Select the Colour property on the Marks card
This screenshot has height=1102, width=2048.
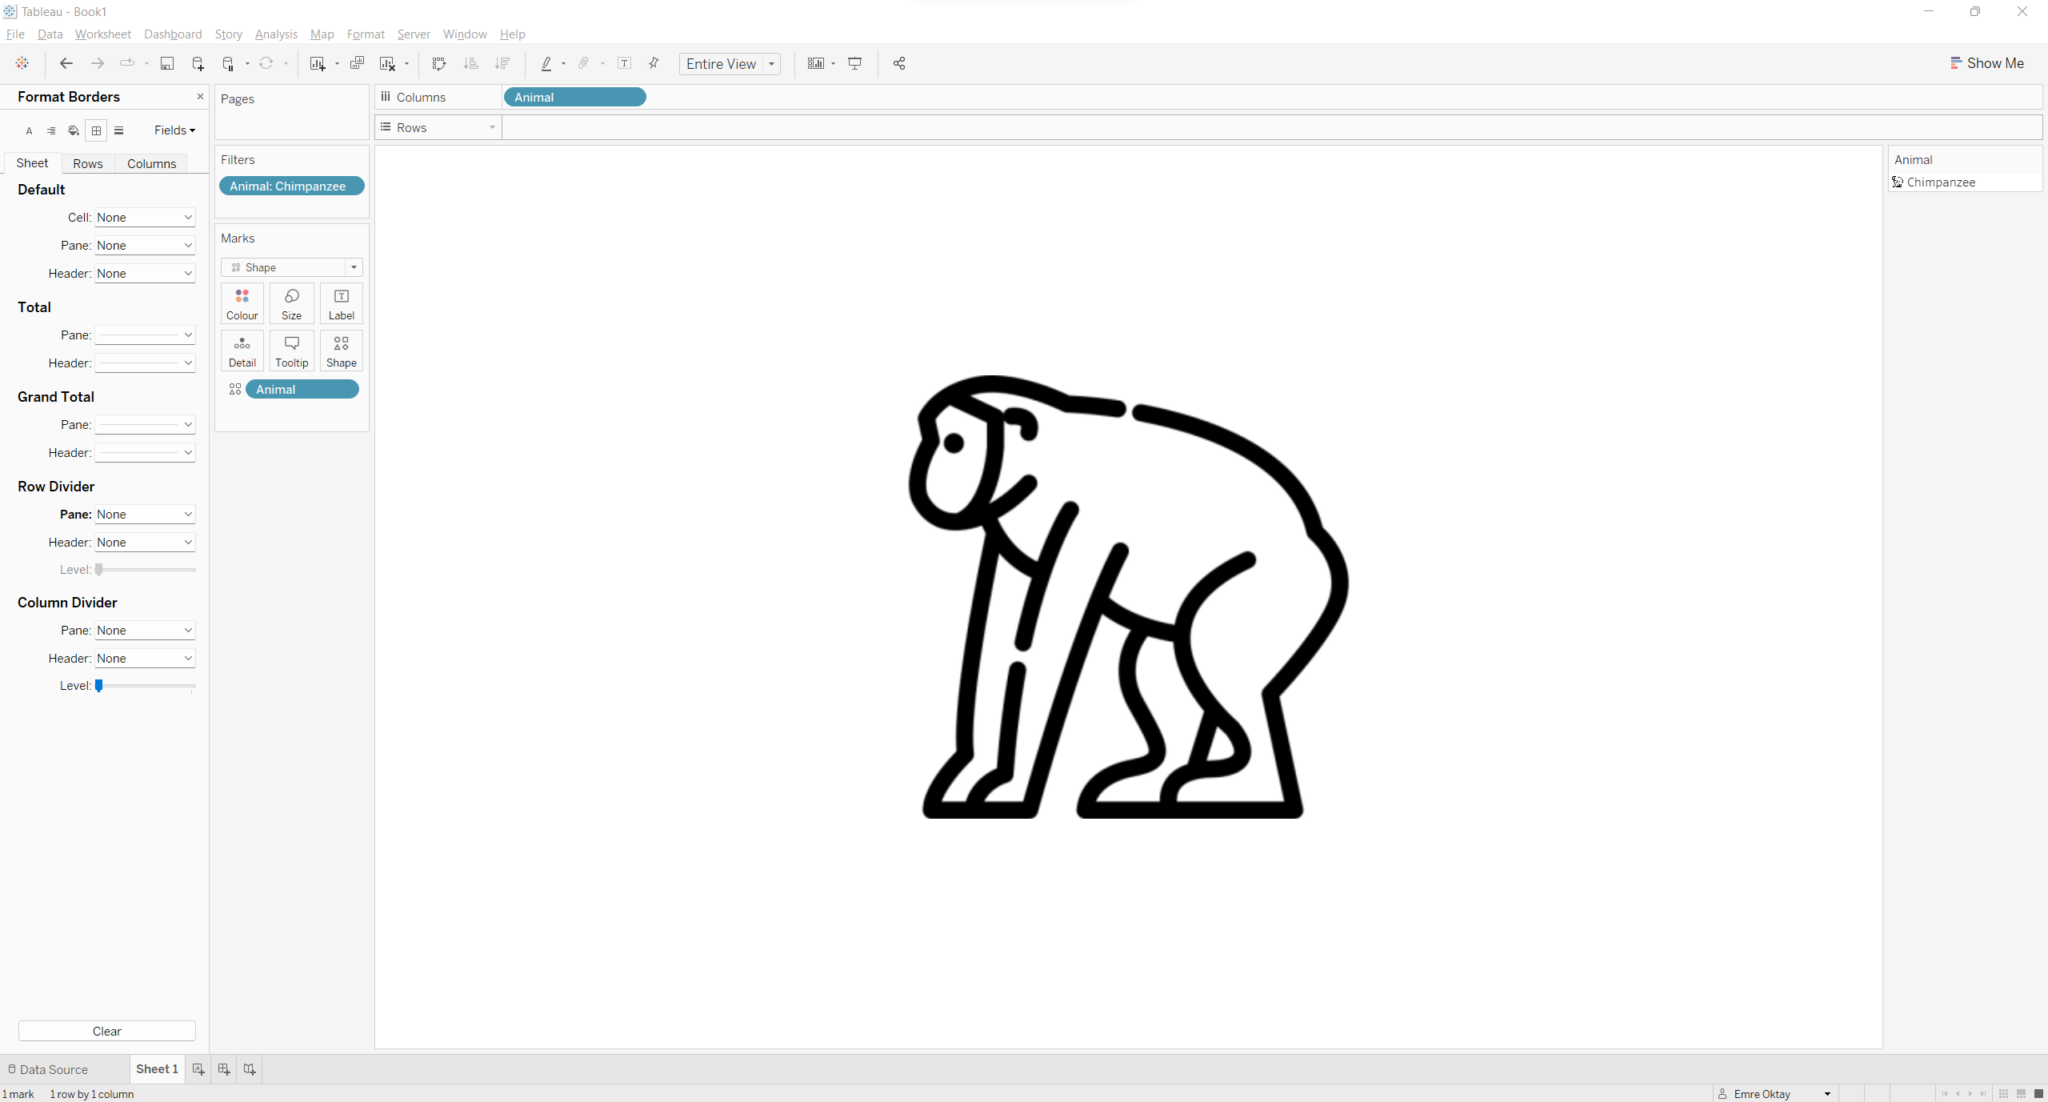coord(242,302)
